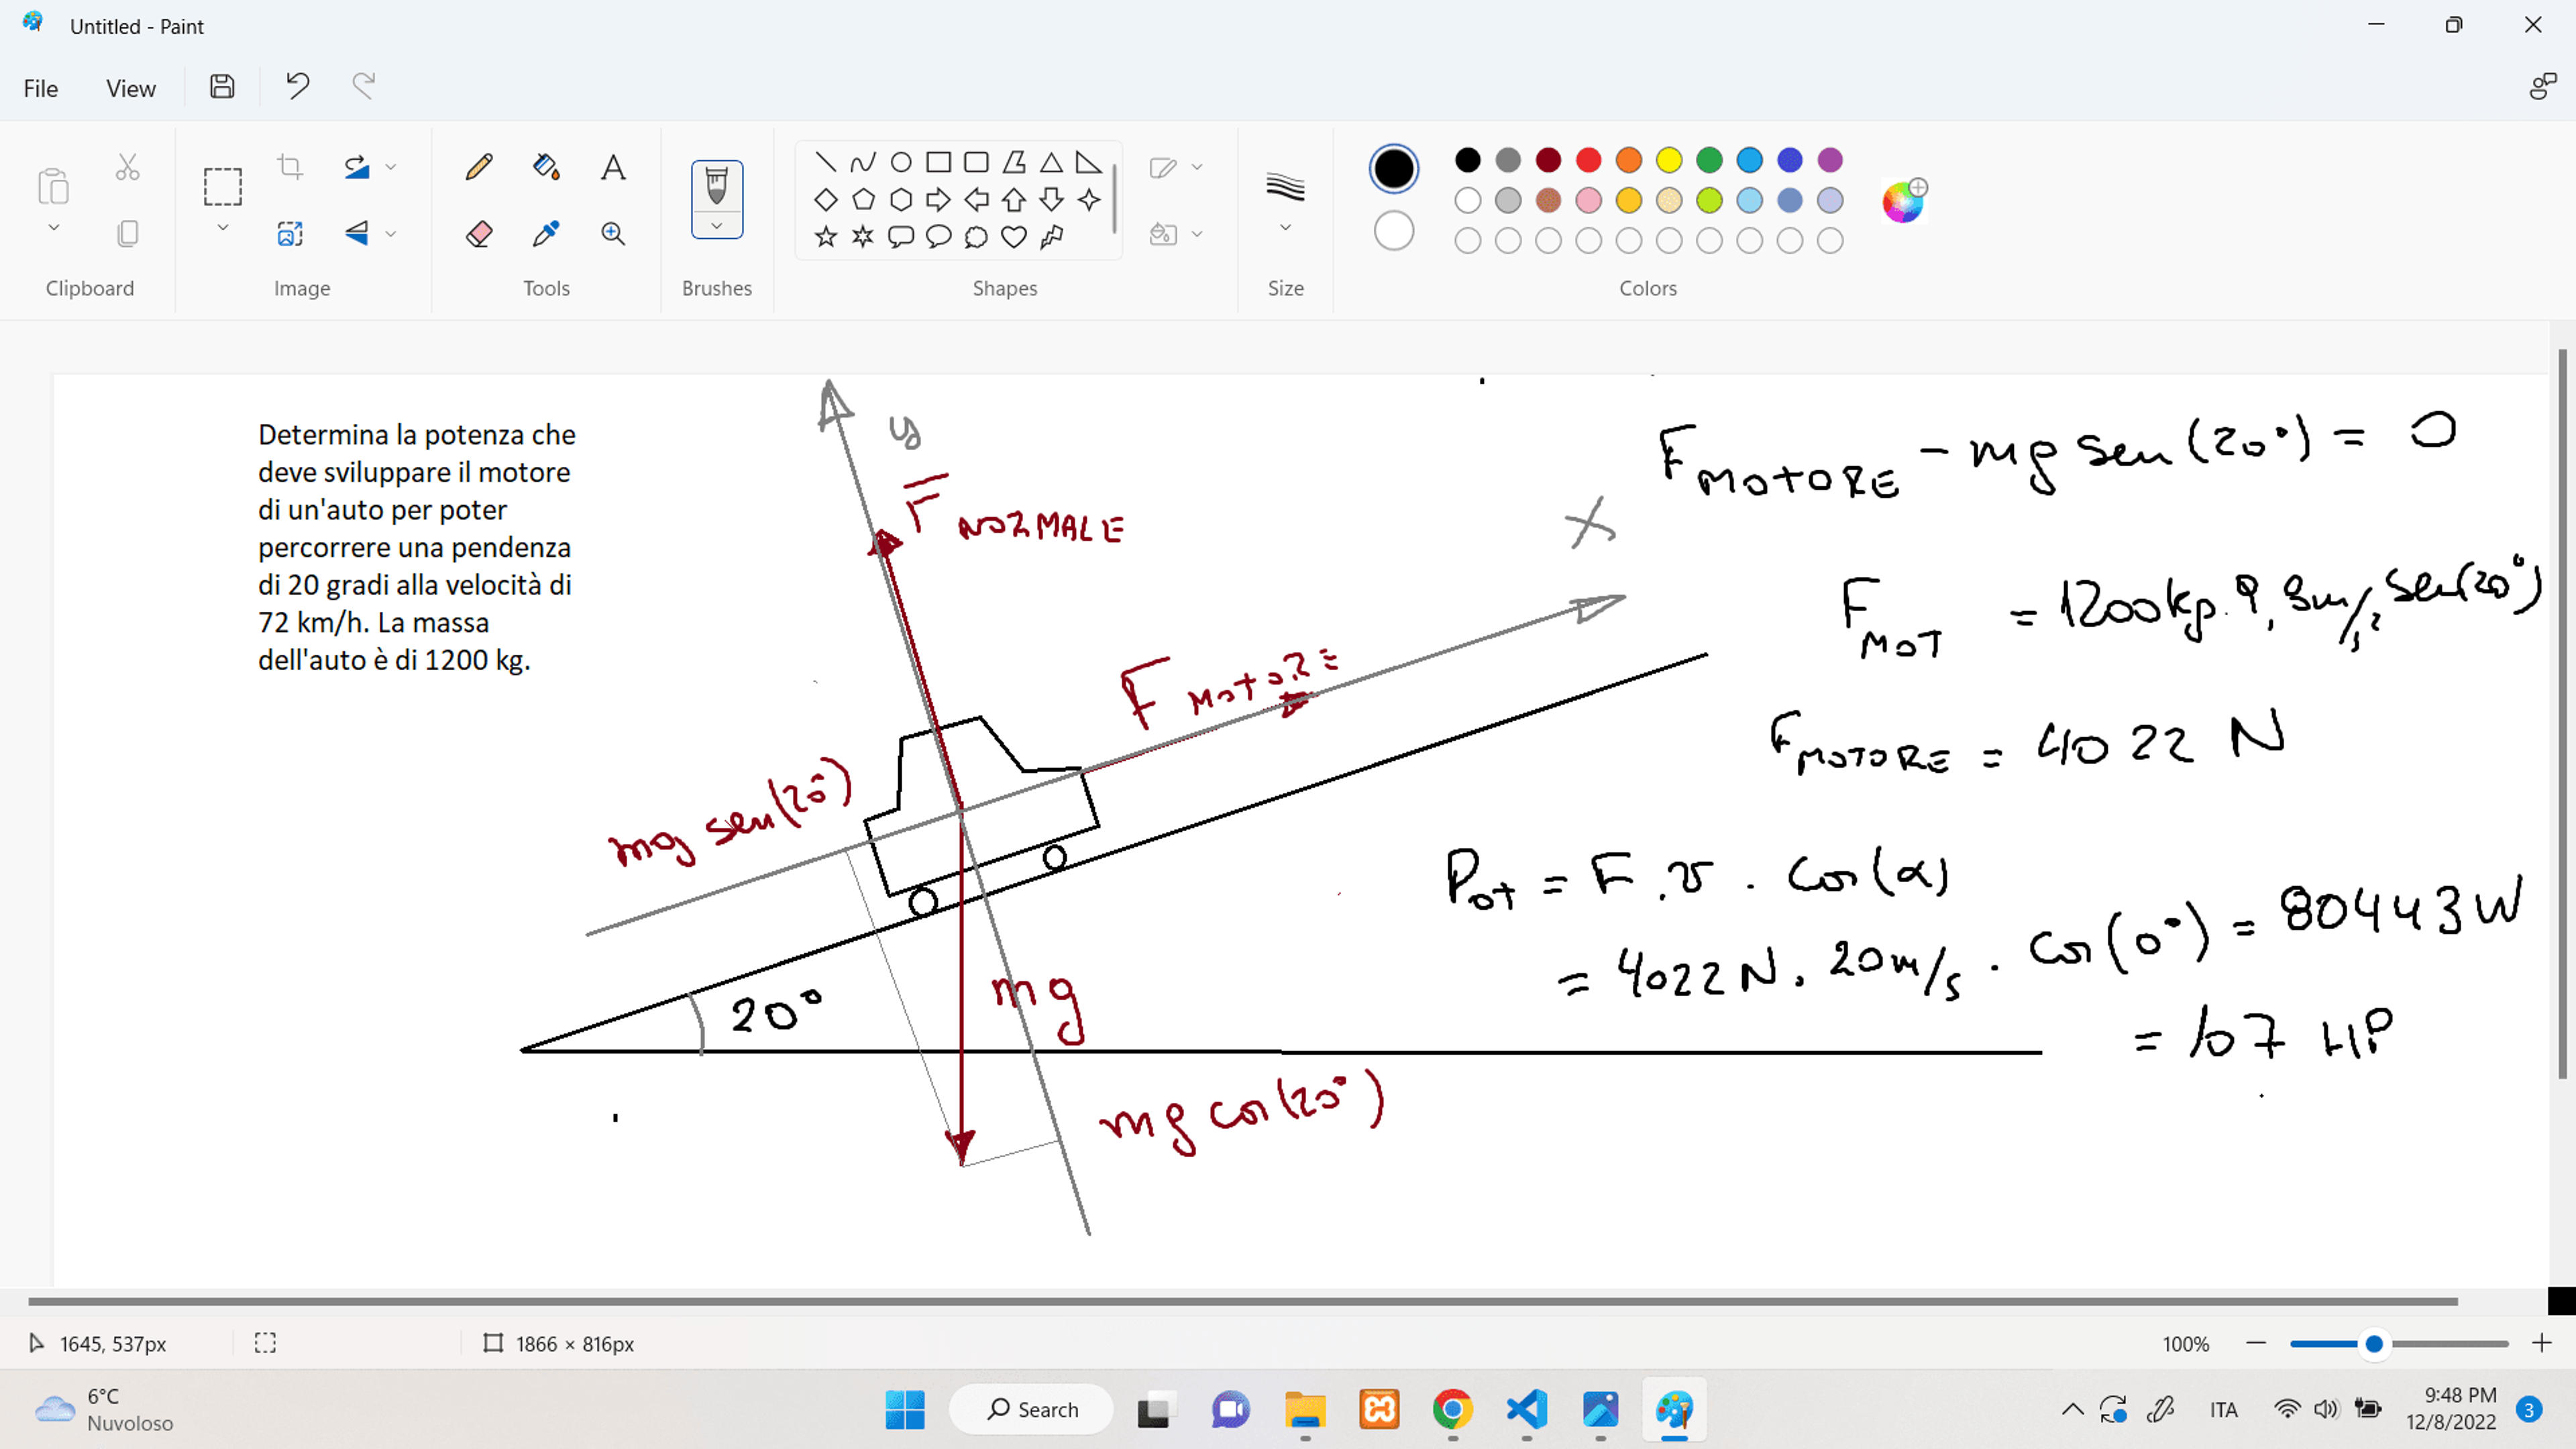
Task: Zoom out with the minus button
Action: pyautogui.click(x=2256, y=1343)
